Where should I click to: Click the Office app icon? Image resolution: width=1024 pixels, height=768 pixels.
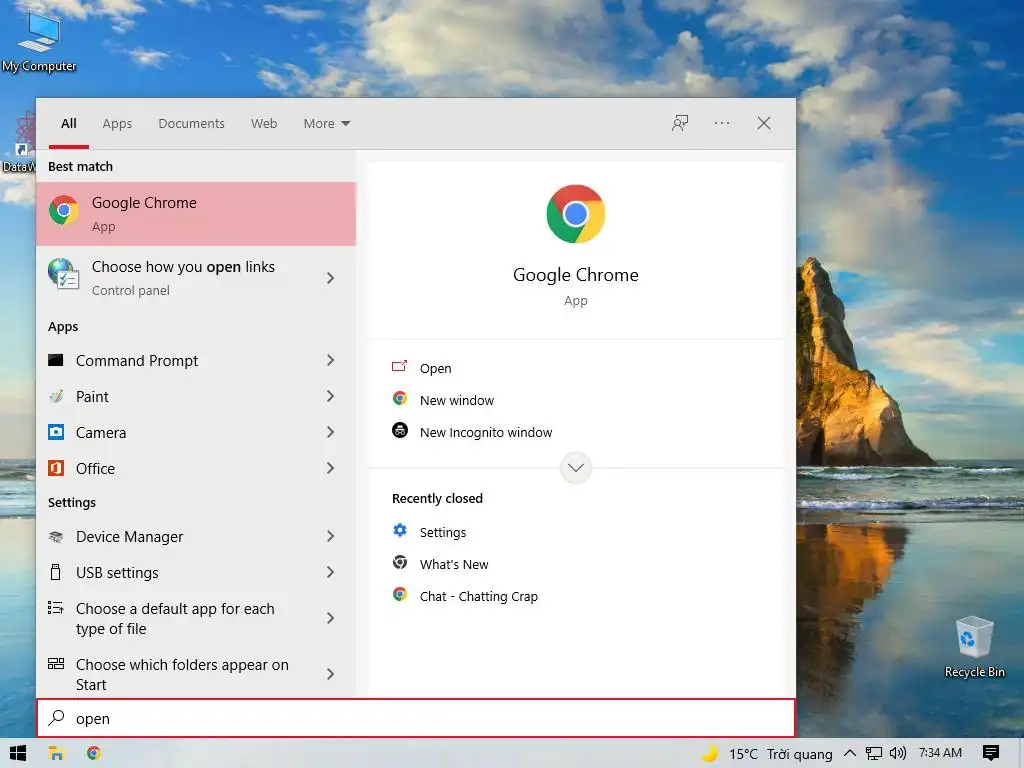[56, 468]
